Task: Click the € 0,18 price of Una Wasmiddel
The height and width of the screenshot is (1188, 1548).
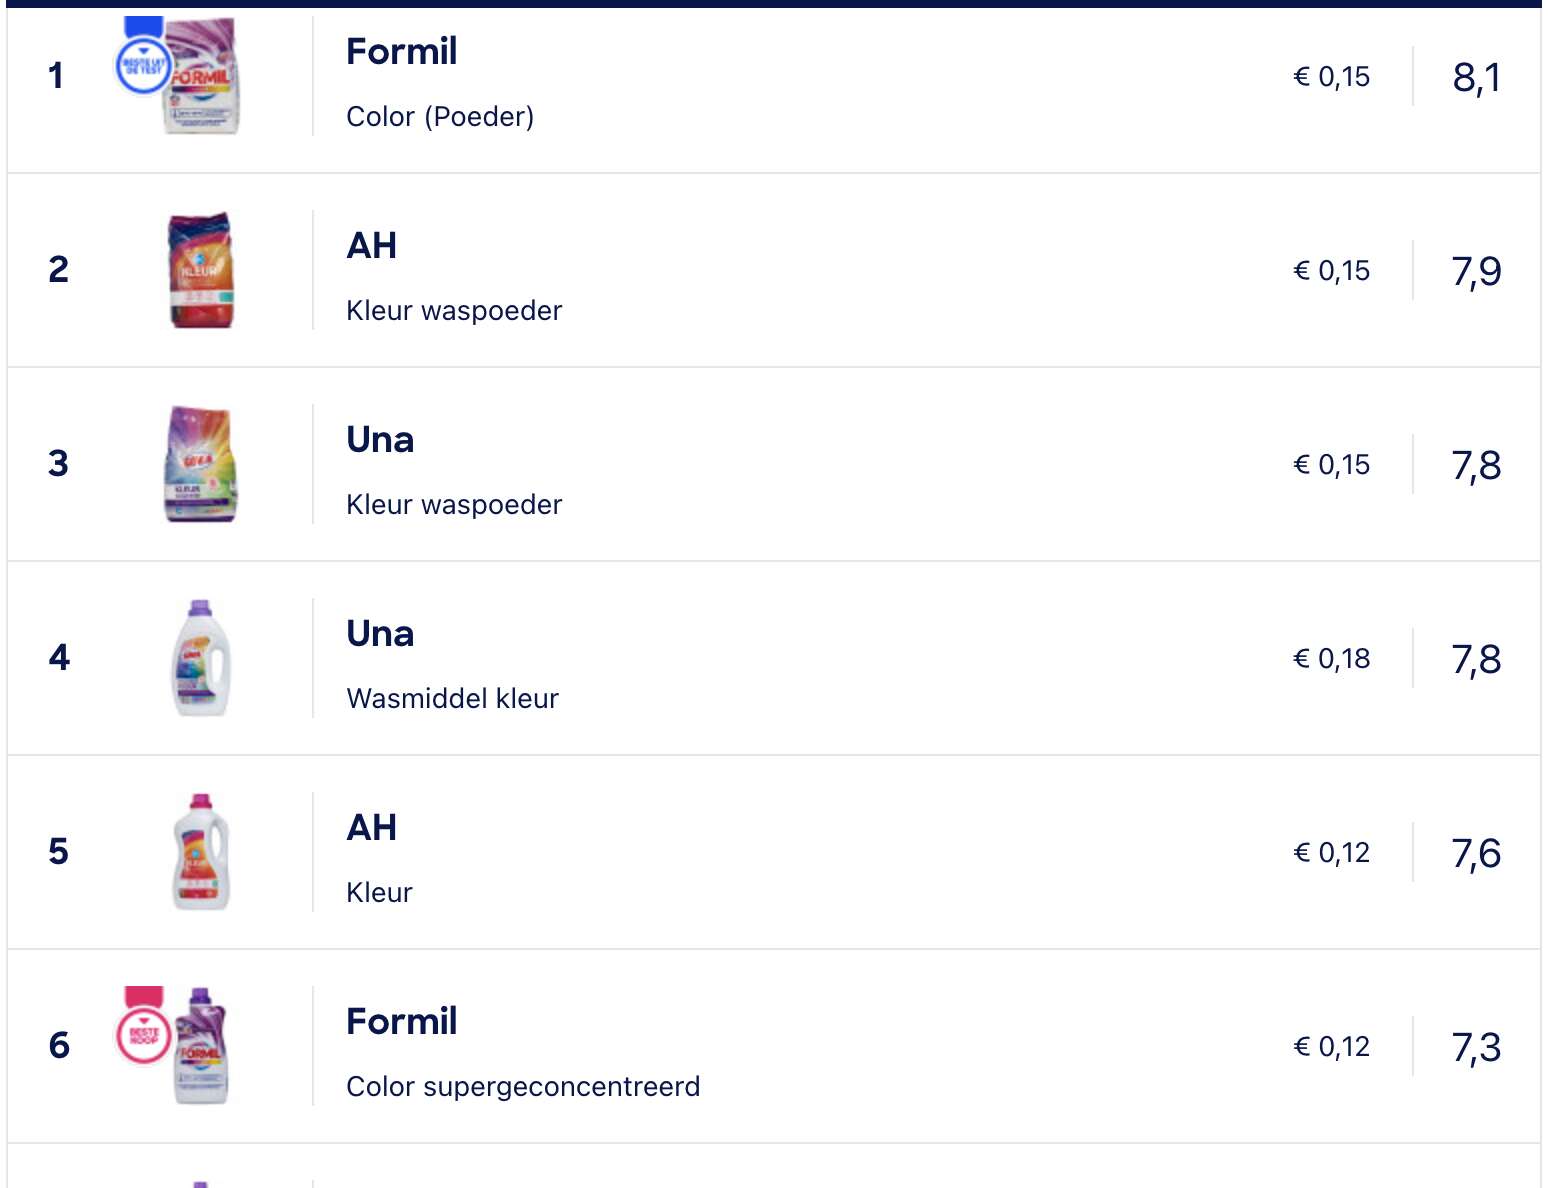Action: point(1332,659)
